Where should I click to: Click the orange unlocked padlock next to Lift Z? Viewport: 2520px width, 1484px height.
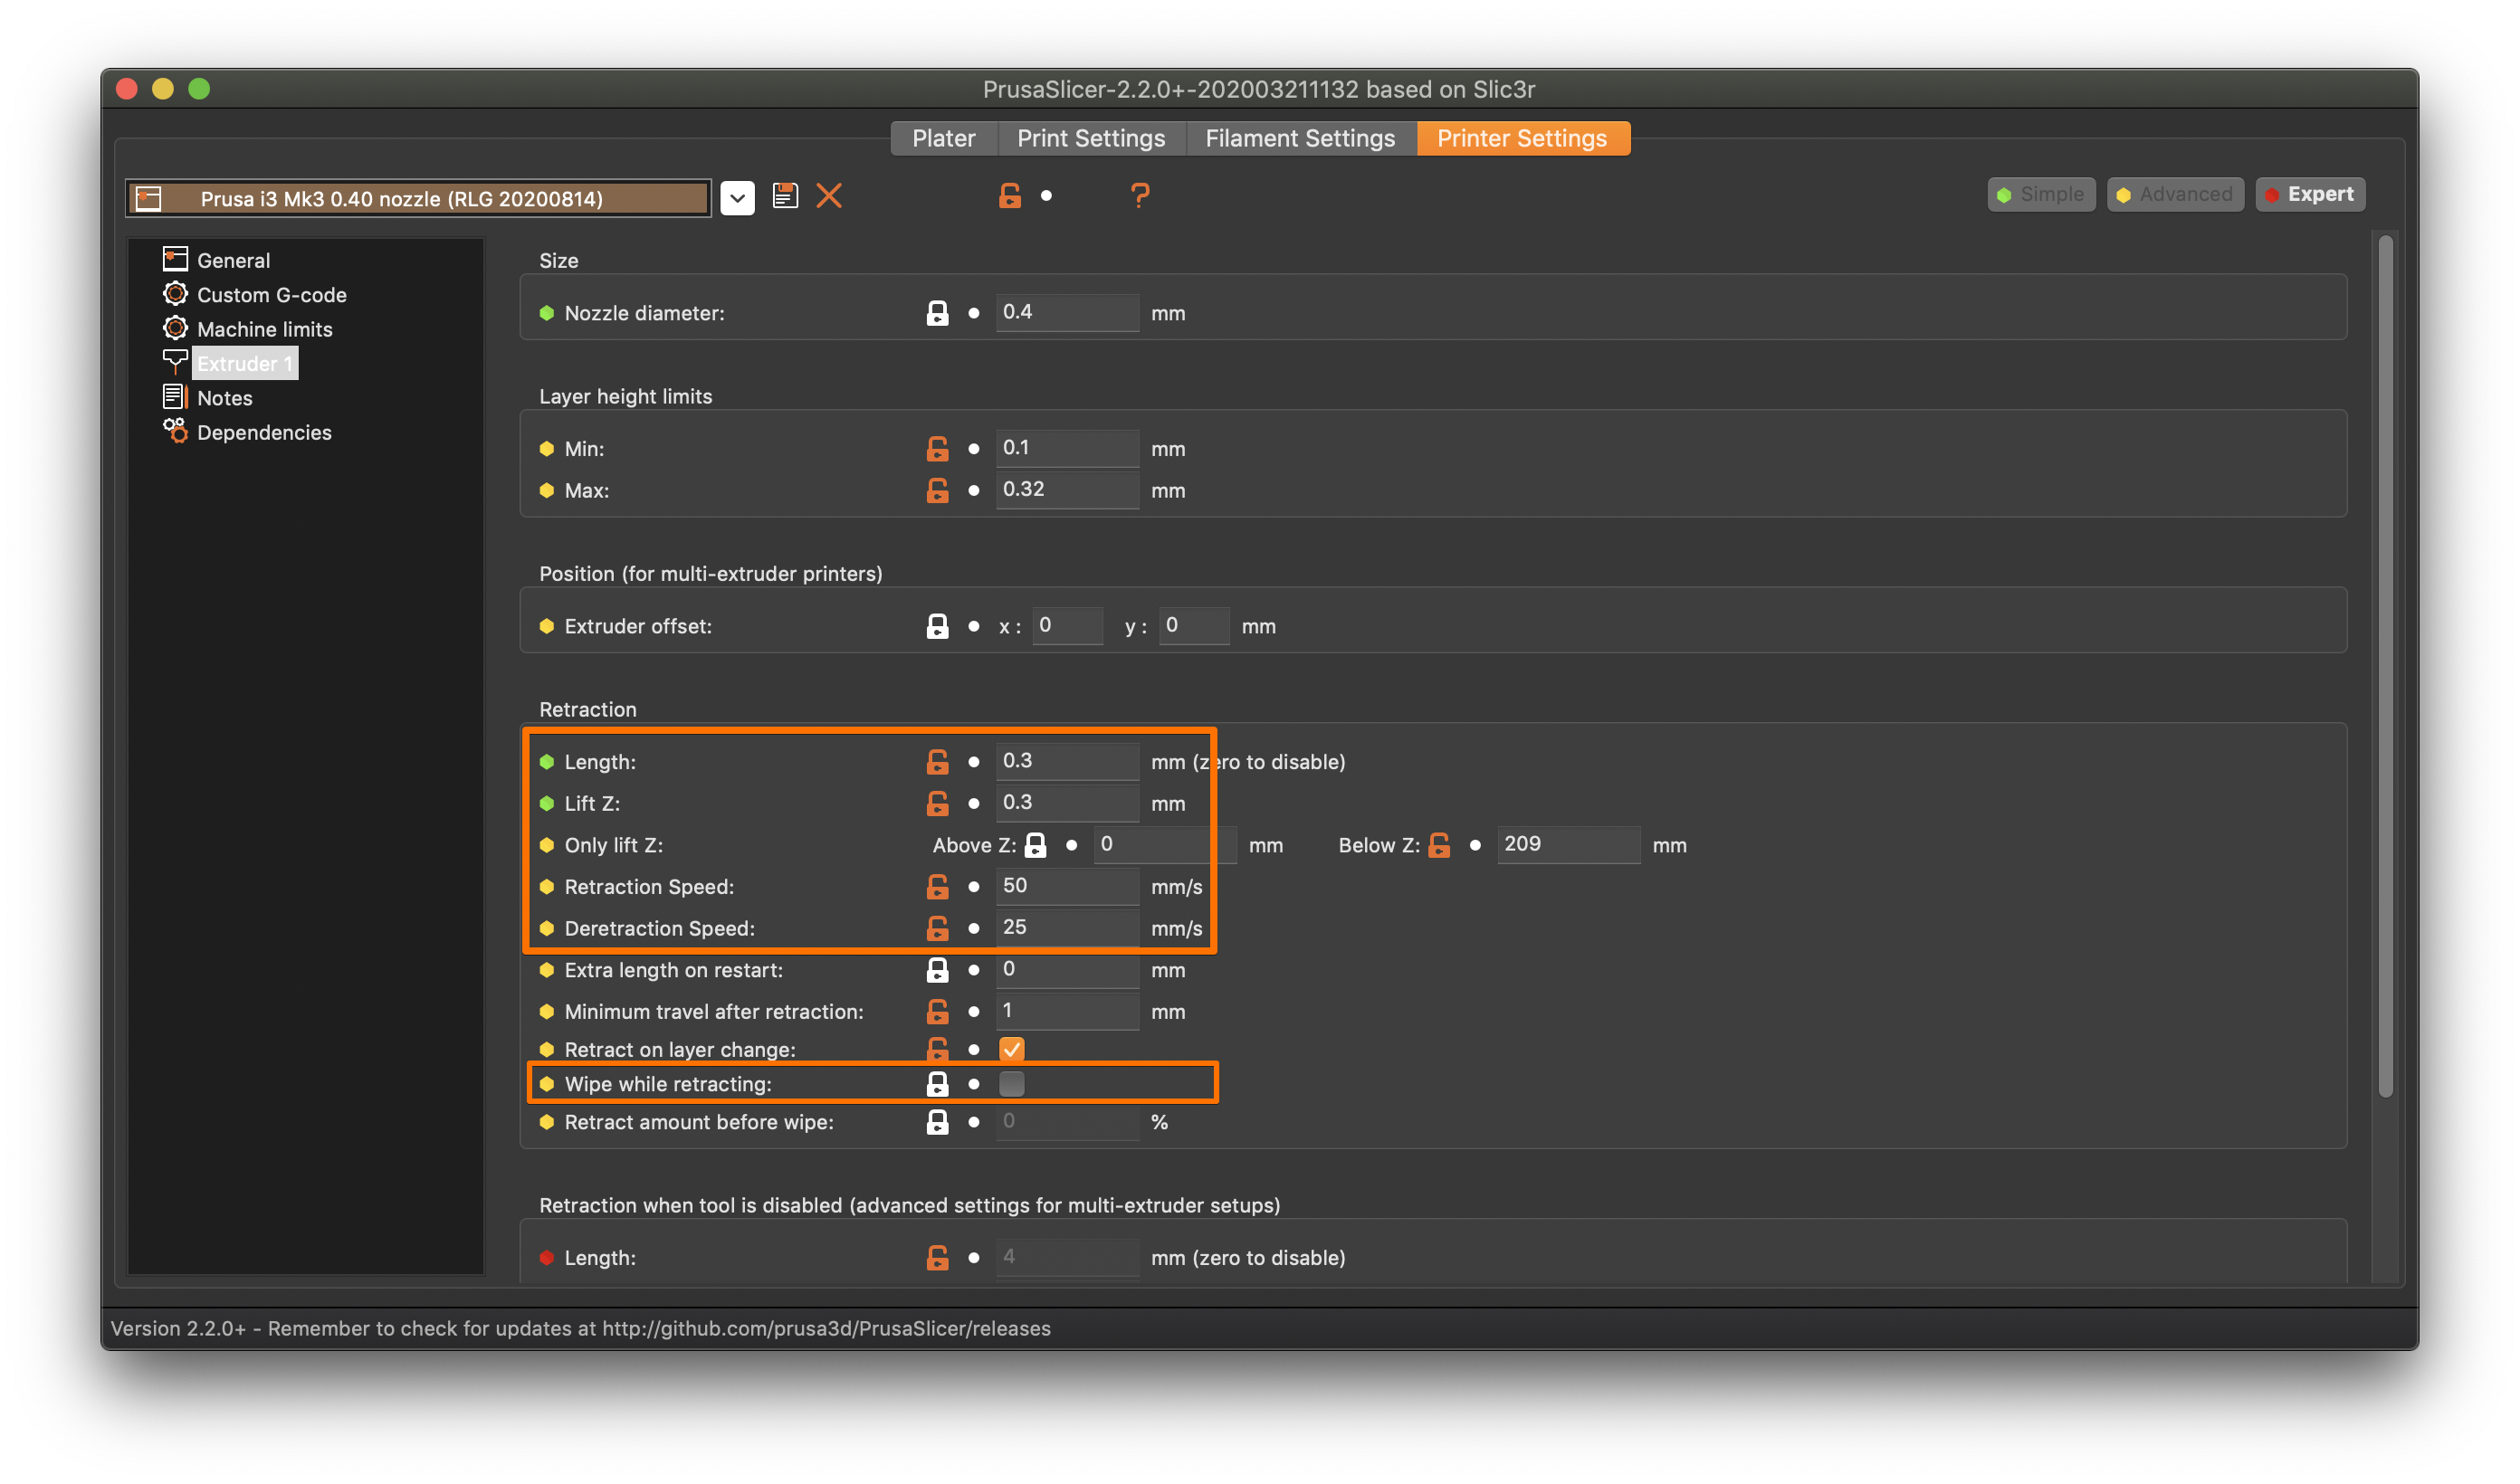pos(937,803)
